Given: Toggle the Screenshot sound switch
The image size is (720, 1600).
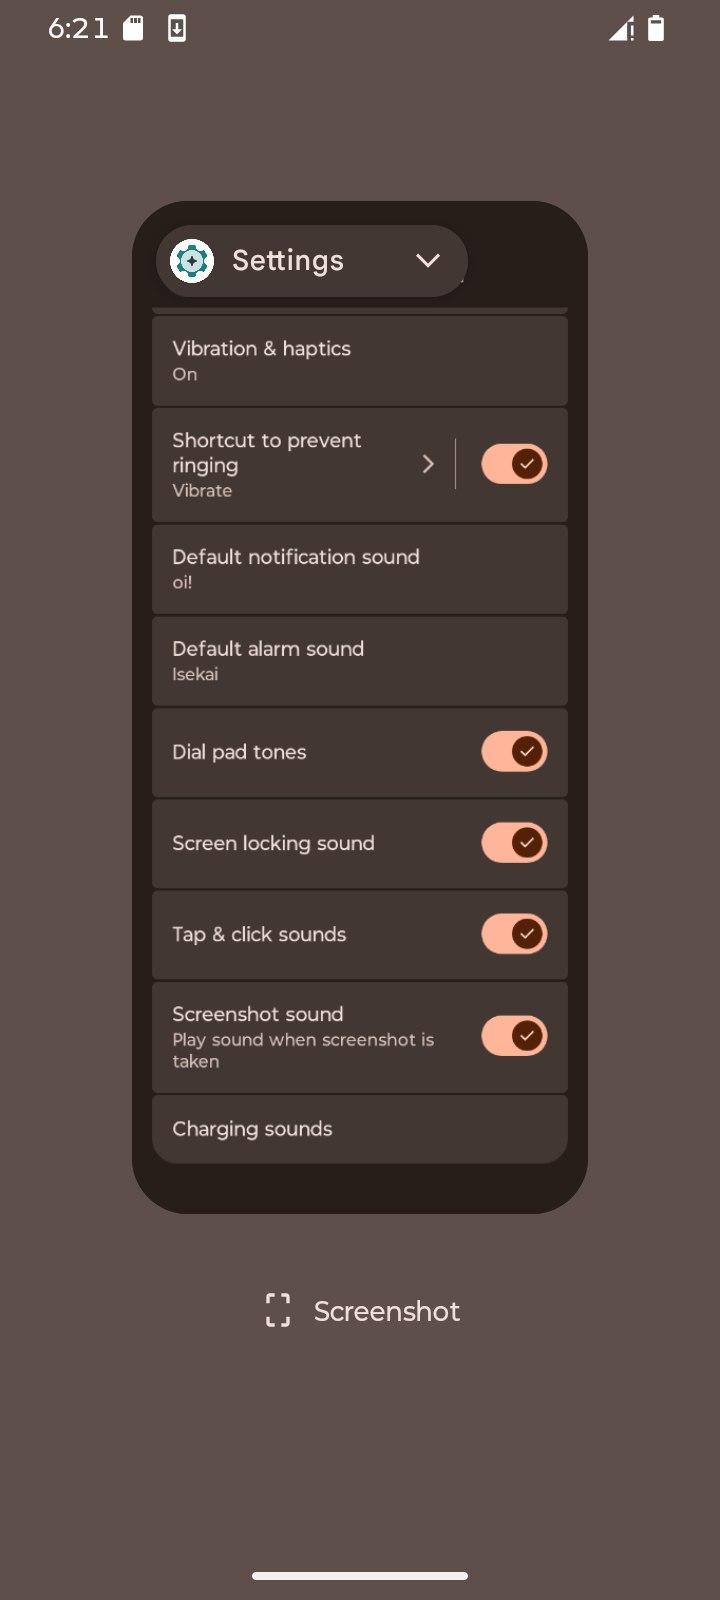Looking at the screenshot, I should click(x=514, y=1036).
